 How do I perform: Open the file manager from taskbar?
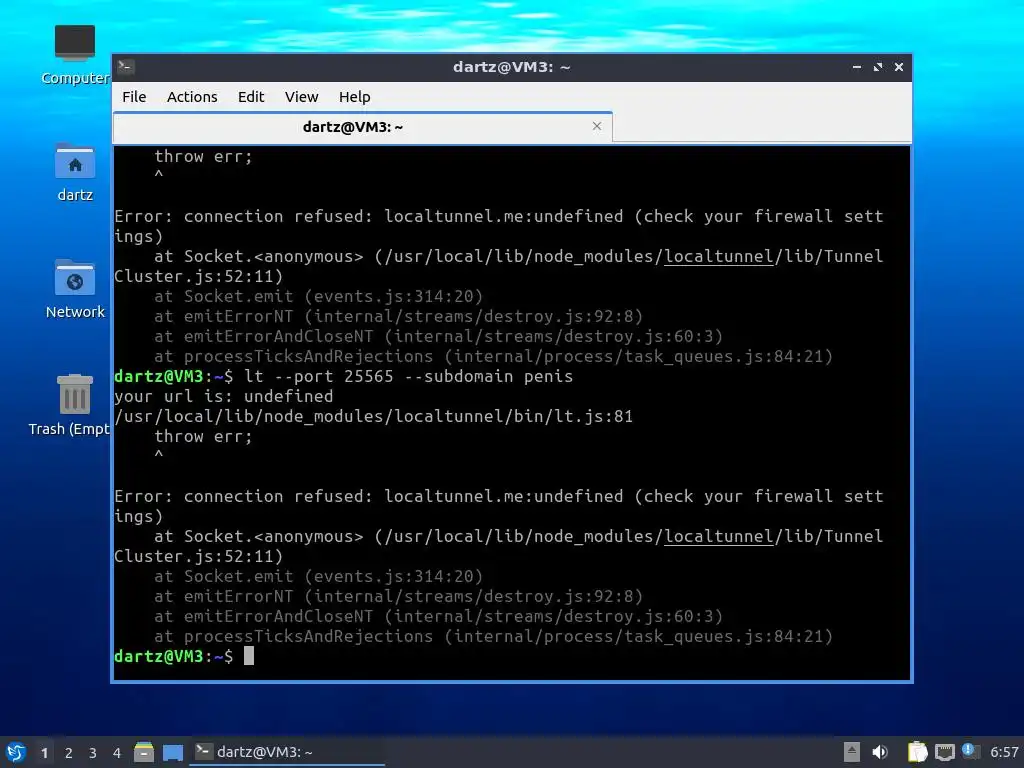pos(144,752)
